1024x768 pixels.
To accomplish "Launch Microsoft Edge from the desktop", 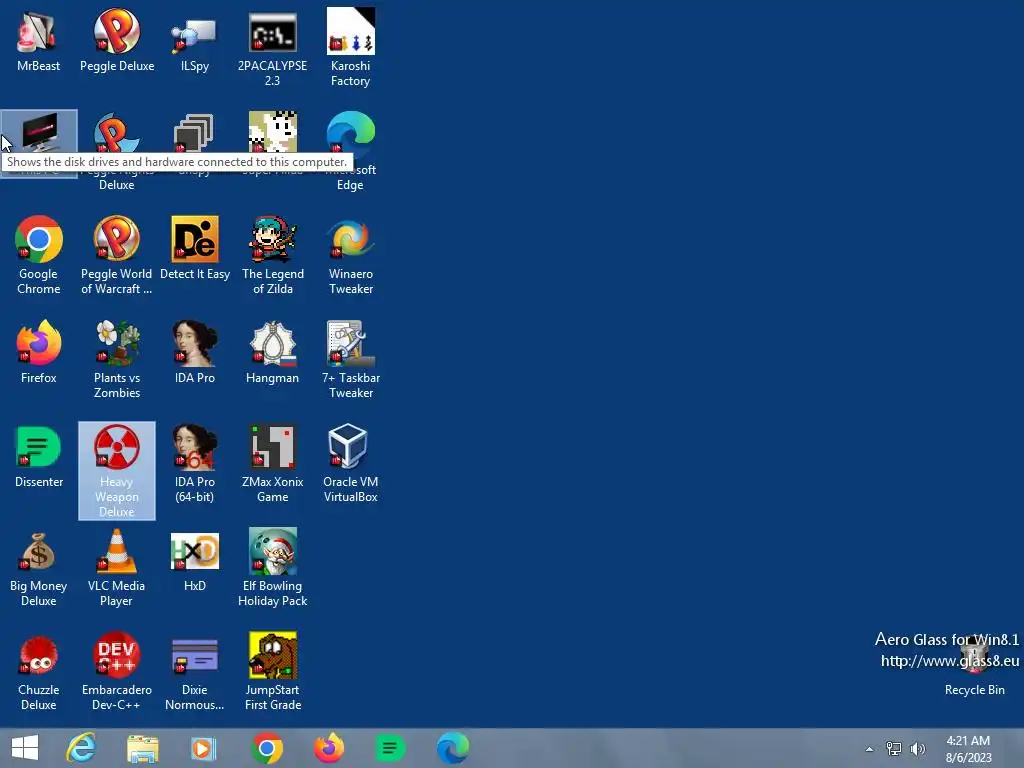I will [350, 133].
